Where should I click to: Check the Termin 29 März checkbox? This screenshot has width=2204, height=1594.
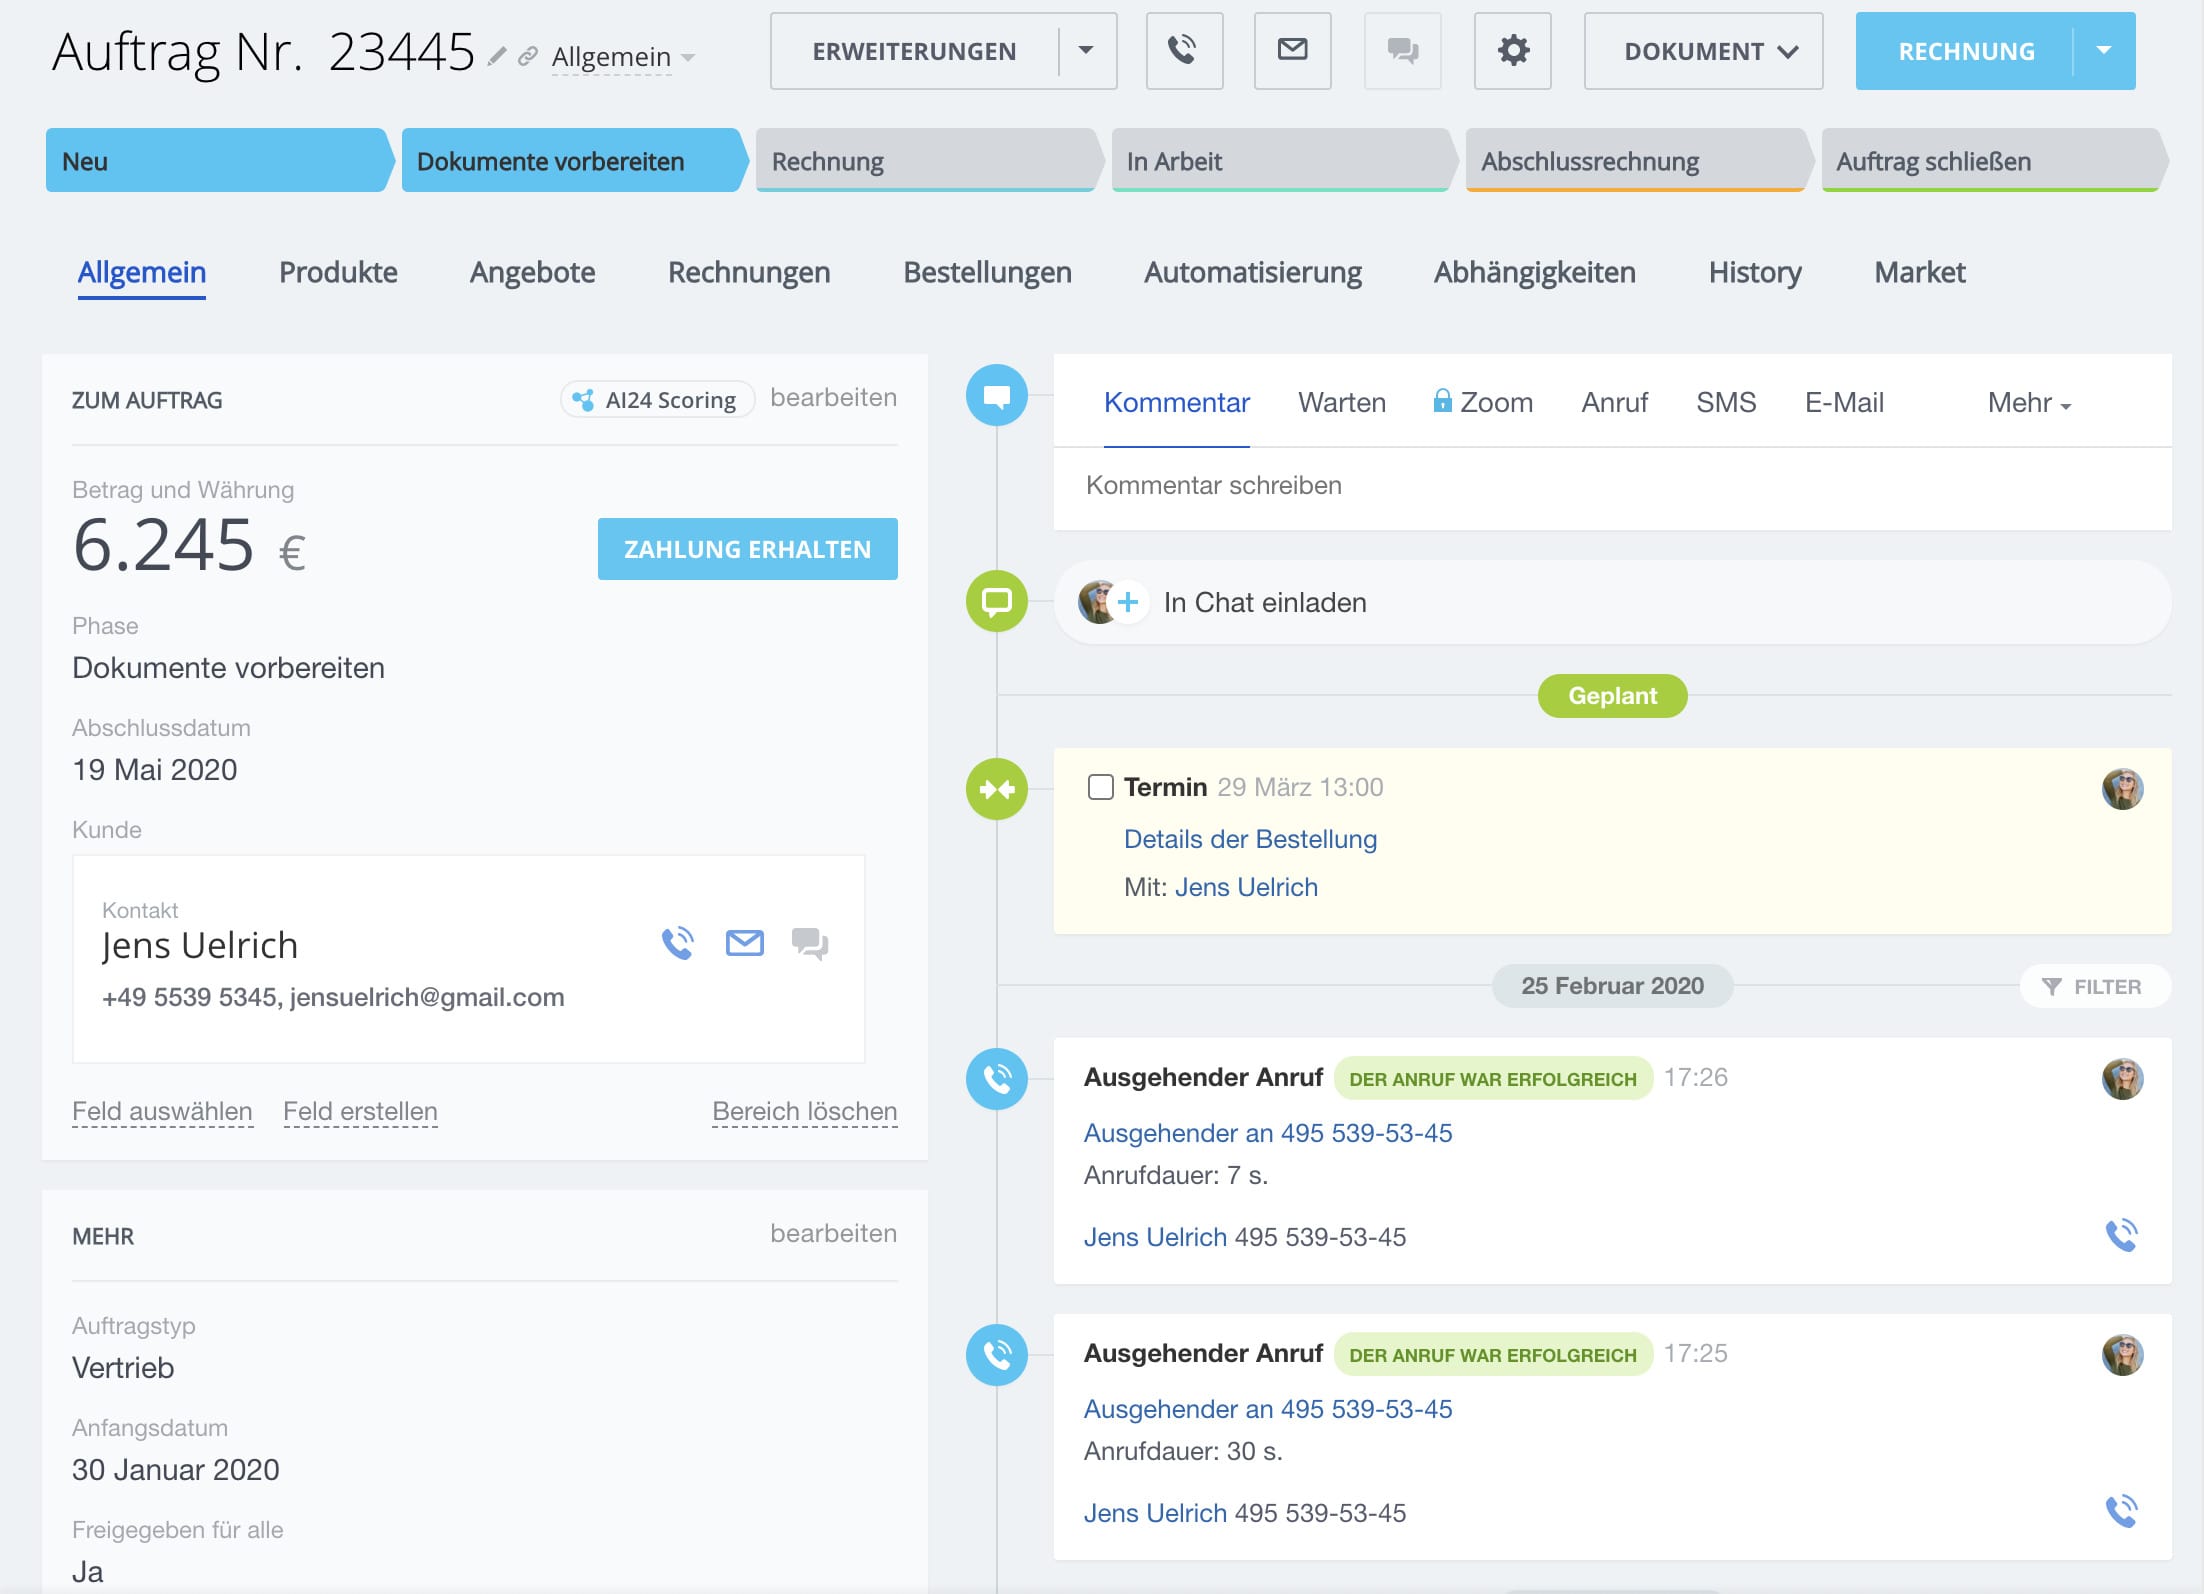1100,787
